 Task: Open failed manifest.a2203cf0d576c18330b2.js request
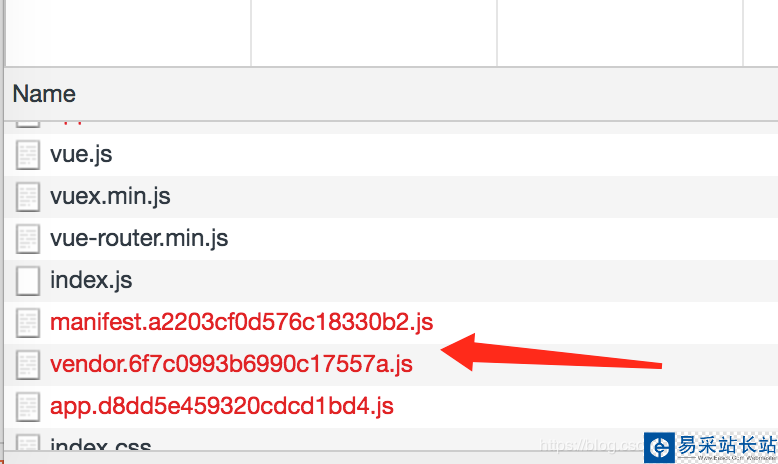tap(241, 322)
